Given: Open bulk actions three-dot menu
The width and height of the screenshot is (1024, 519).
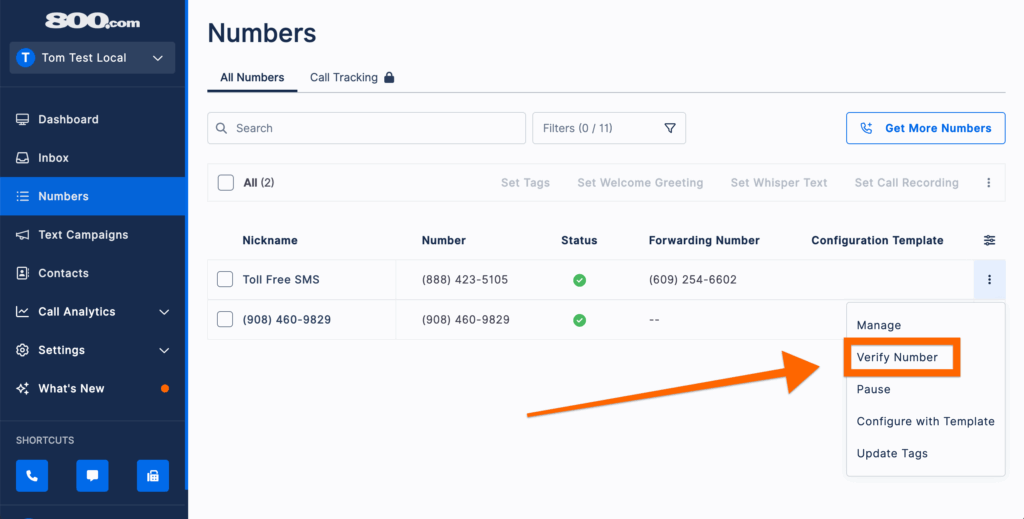Looking at the screenshot, I should point(988,183).
